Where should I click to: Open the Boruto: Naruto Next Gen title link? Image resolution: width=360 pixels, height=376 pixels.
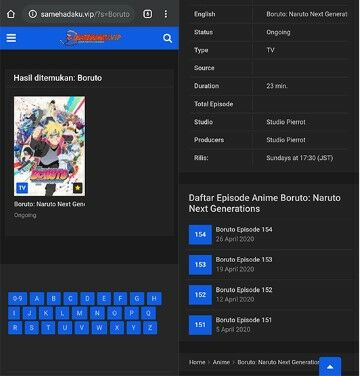49,204
